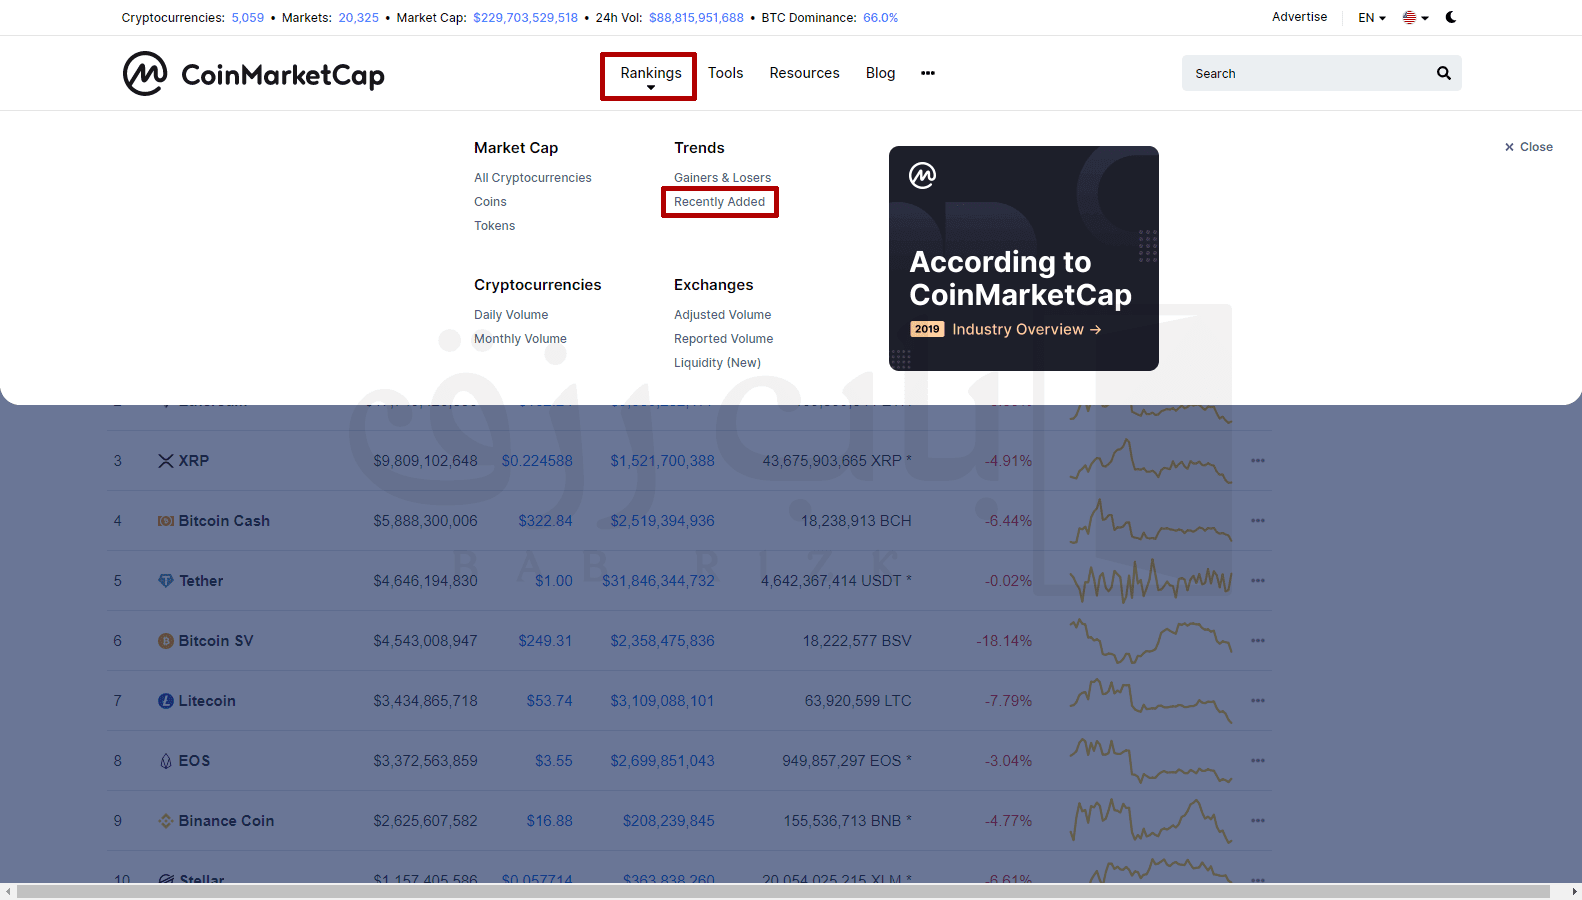Toggle dark mode moon icon
This screenshot has height=900, width=1582.
coord(1451,17)
